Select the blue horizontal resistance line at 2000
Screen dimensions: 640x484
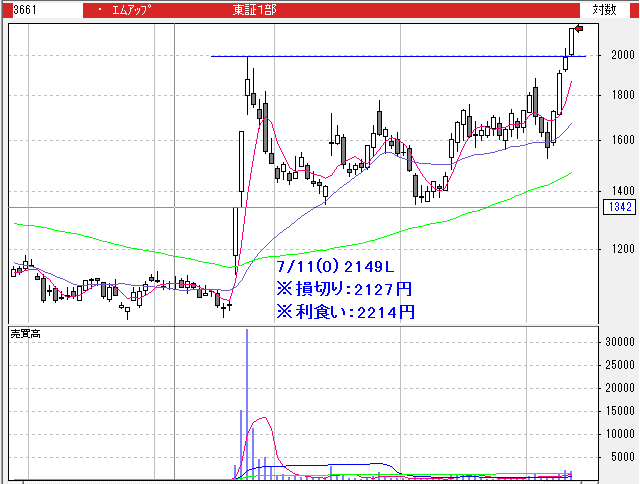400,56
